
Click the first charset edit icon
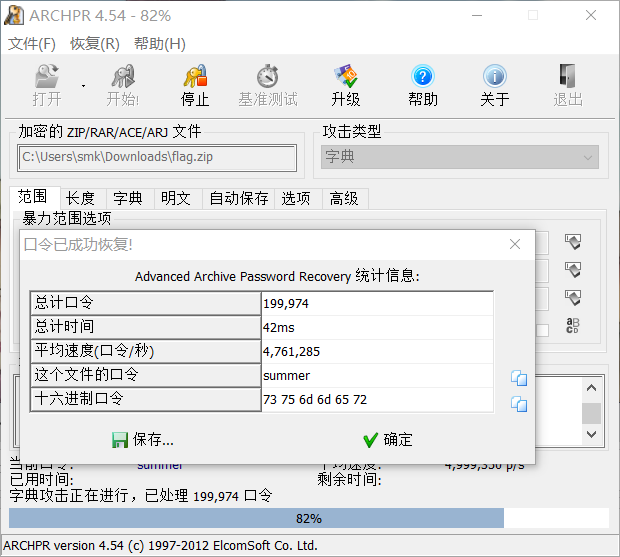[x=573, y=242]
